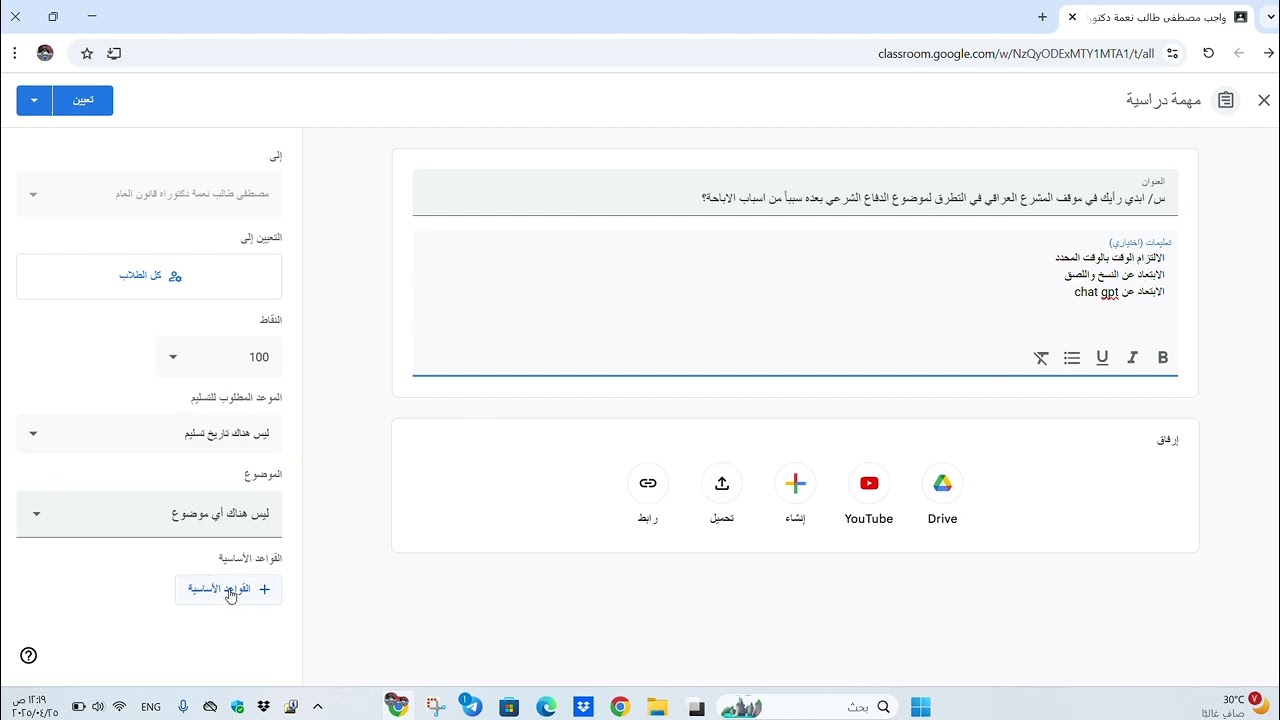The width and height of the screenshot is (1280, 720).
Task: Switch the ENG keyboard language indicator
Action: pos(151,707)
